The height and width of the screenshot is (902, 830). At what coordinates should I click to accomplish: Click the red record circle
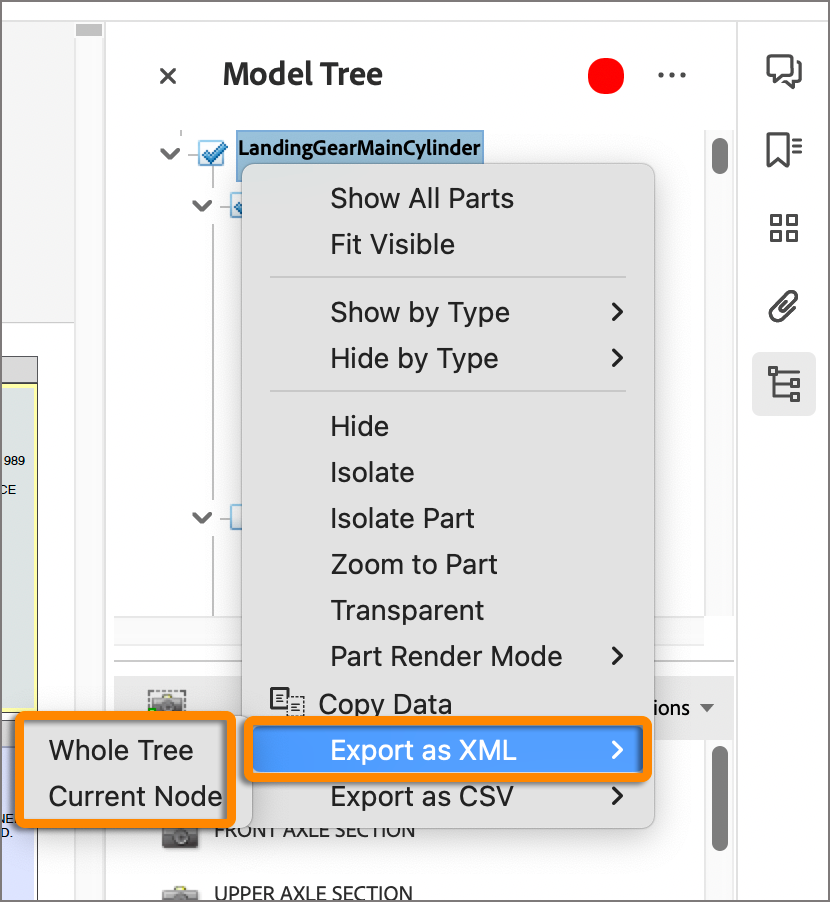[x=606, y=76]
